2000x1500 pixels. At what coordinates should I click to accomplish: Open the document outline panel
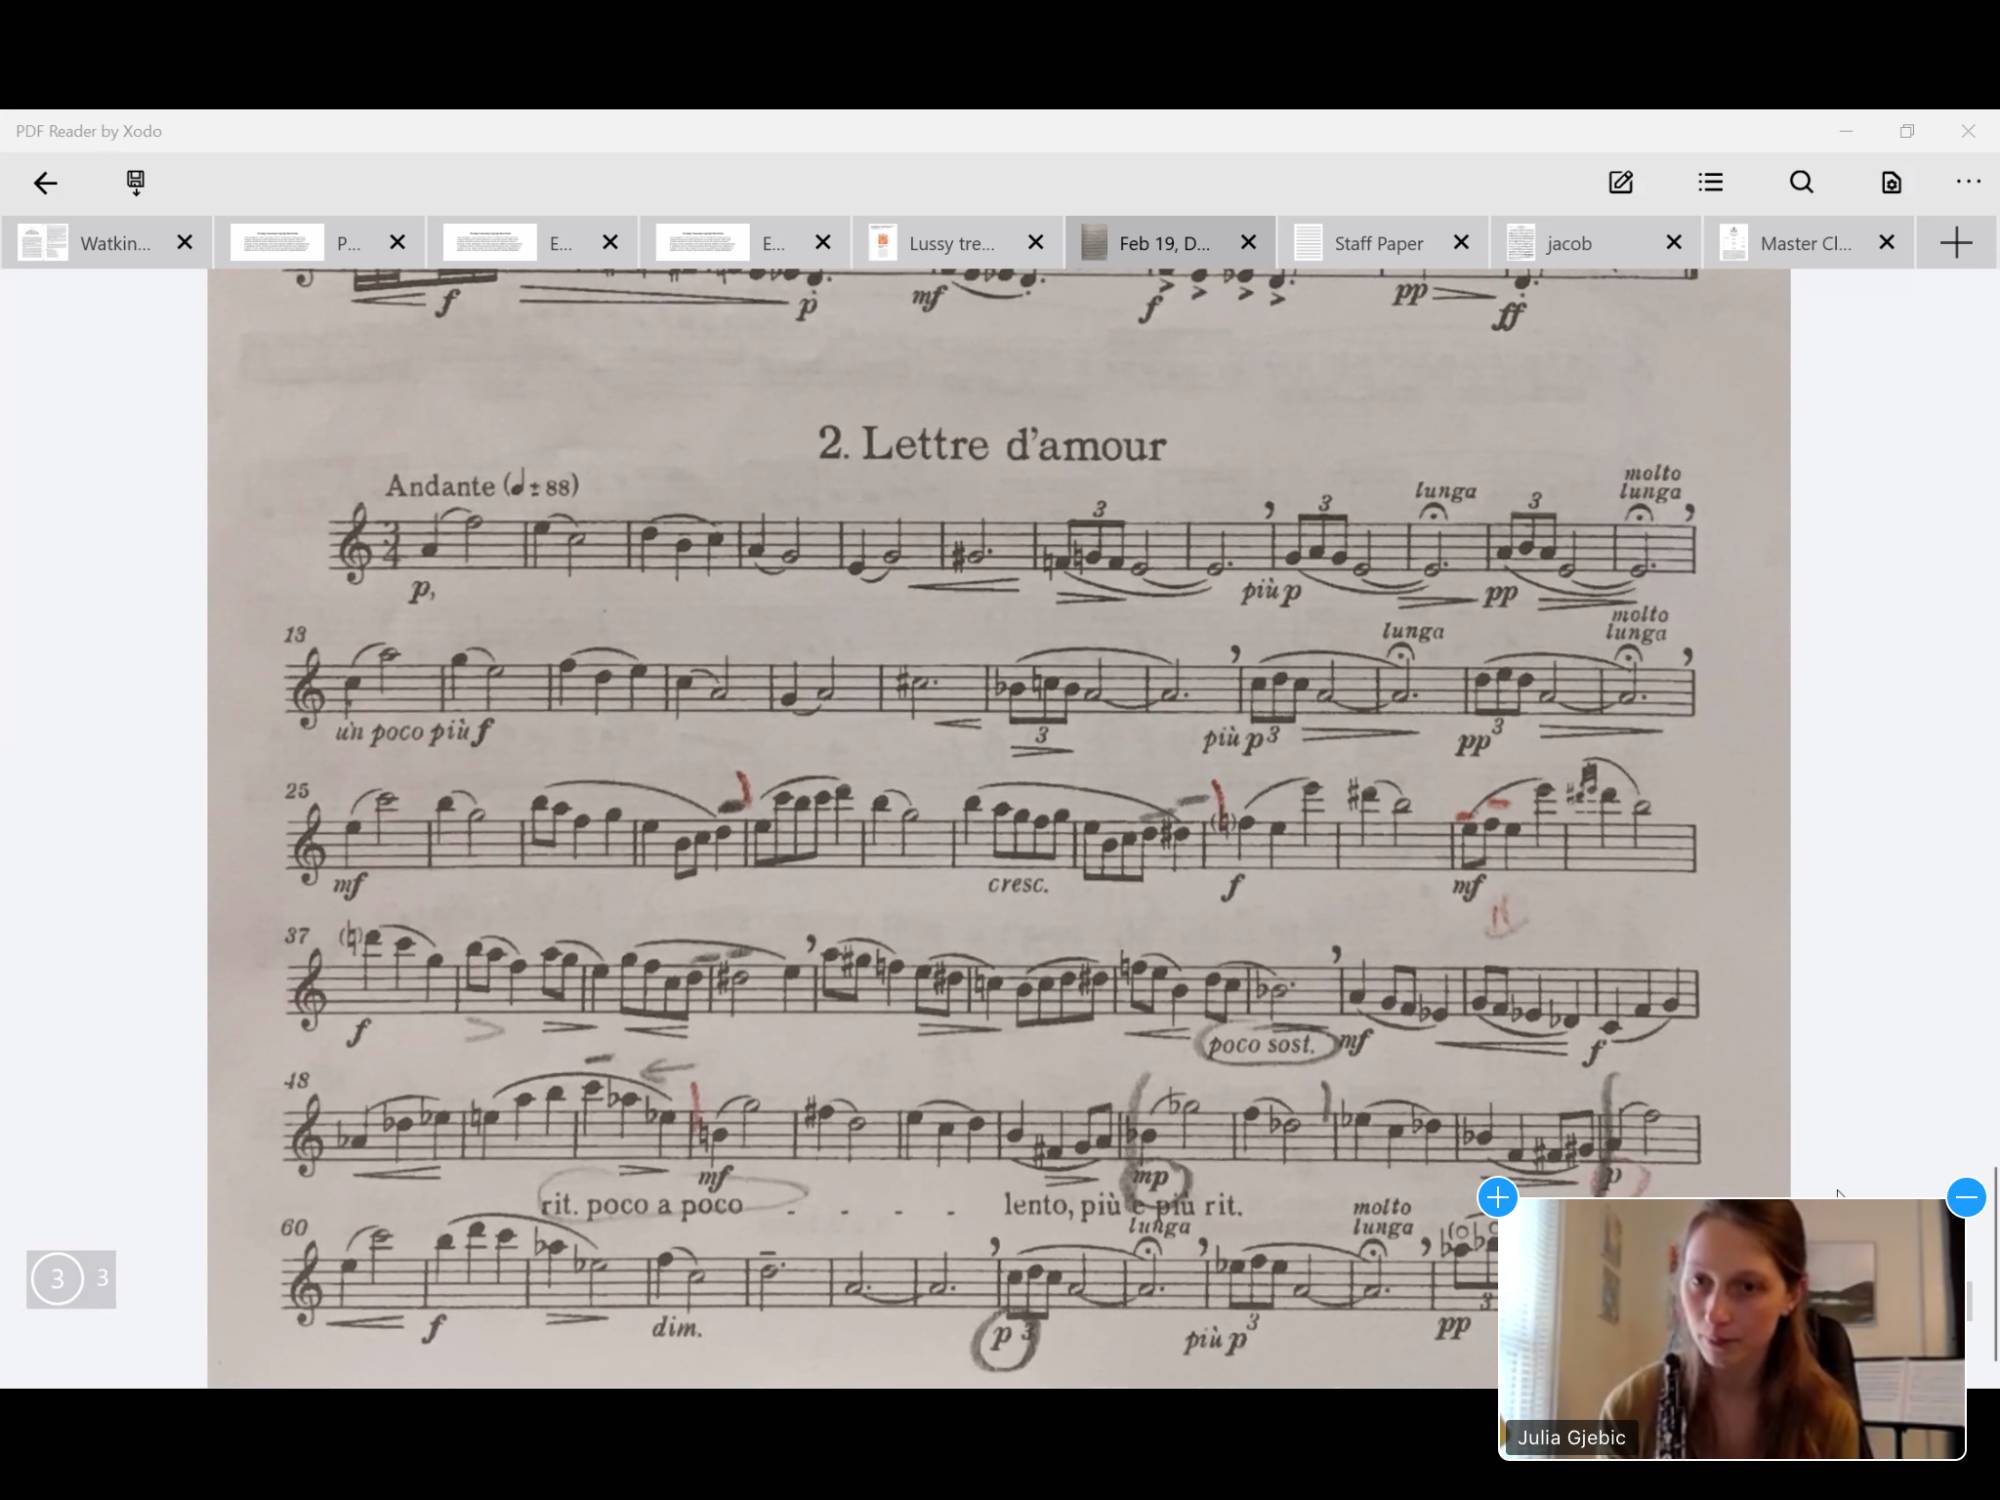1711,182
